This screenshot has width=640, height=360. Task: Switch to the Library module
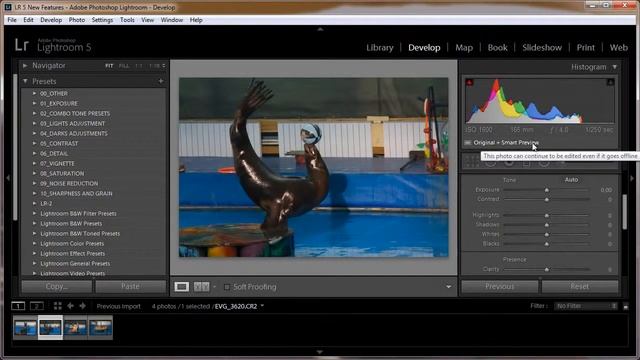[380, 47]
